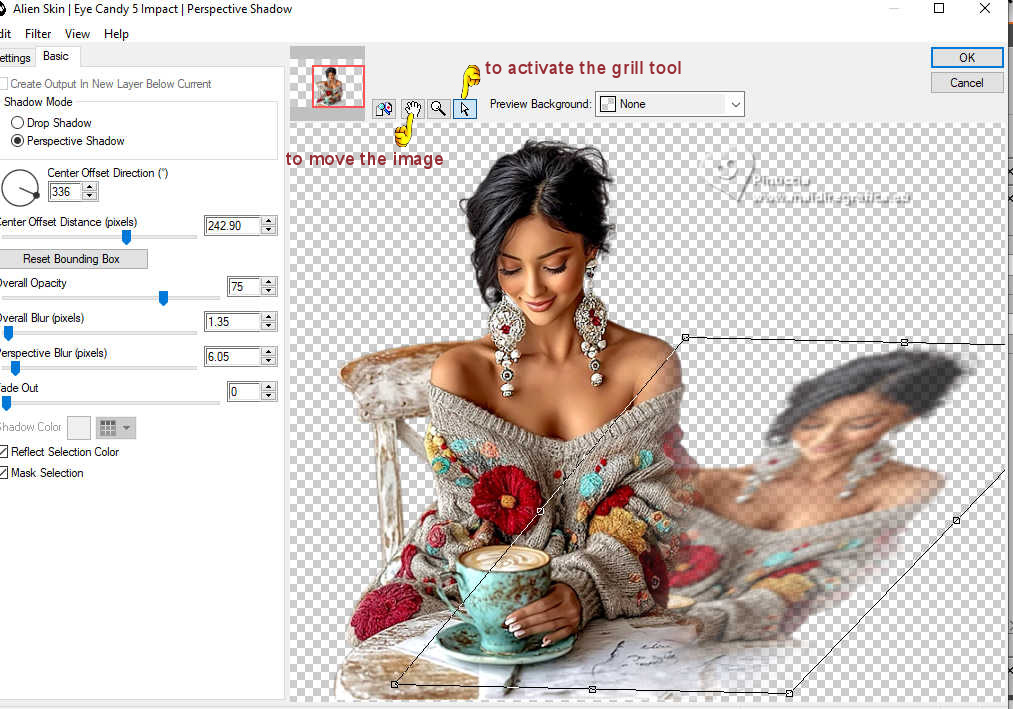
Task: Select the hand pan tool
Action: (x=412, y=109)
